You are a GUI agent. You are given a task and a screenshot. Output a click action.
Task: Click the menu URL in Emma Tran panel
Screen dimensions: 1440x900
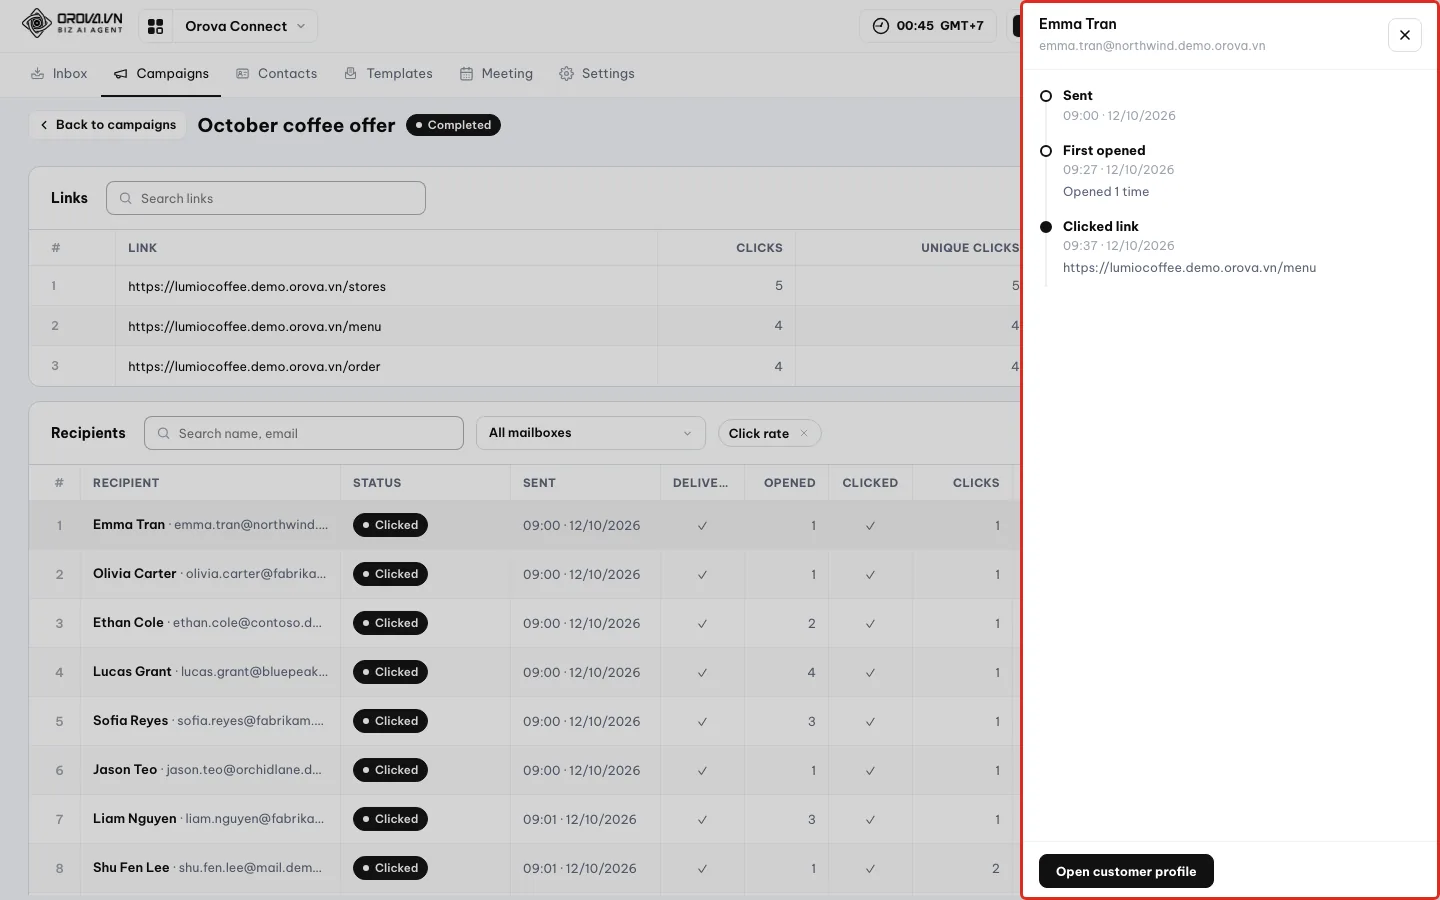(1189, 268)
